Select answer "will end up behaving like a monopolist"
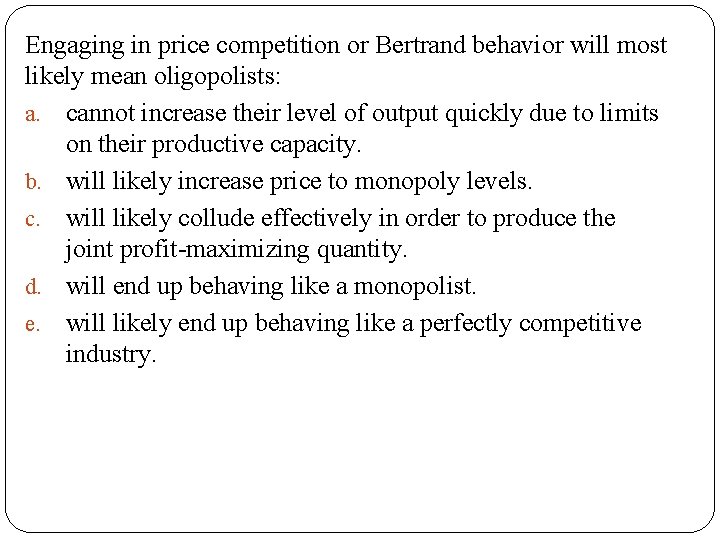720x540 pixels. [x=271, y=287]
